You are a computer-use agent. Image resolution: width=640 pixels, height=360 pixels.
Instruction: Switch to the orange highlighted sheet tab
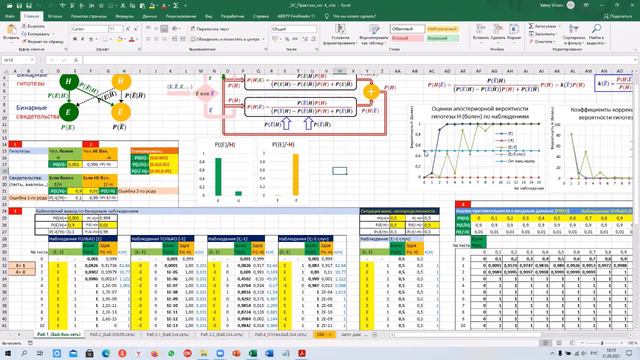coord(324,334)
